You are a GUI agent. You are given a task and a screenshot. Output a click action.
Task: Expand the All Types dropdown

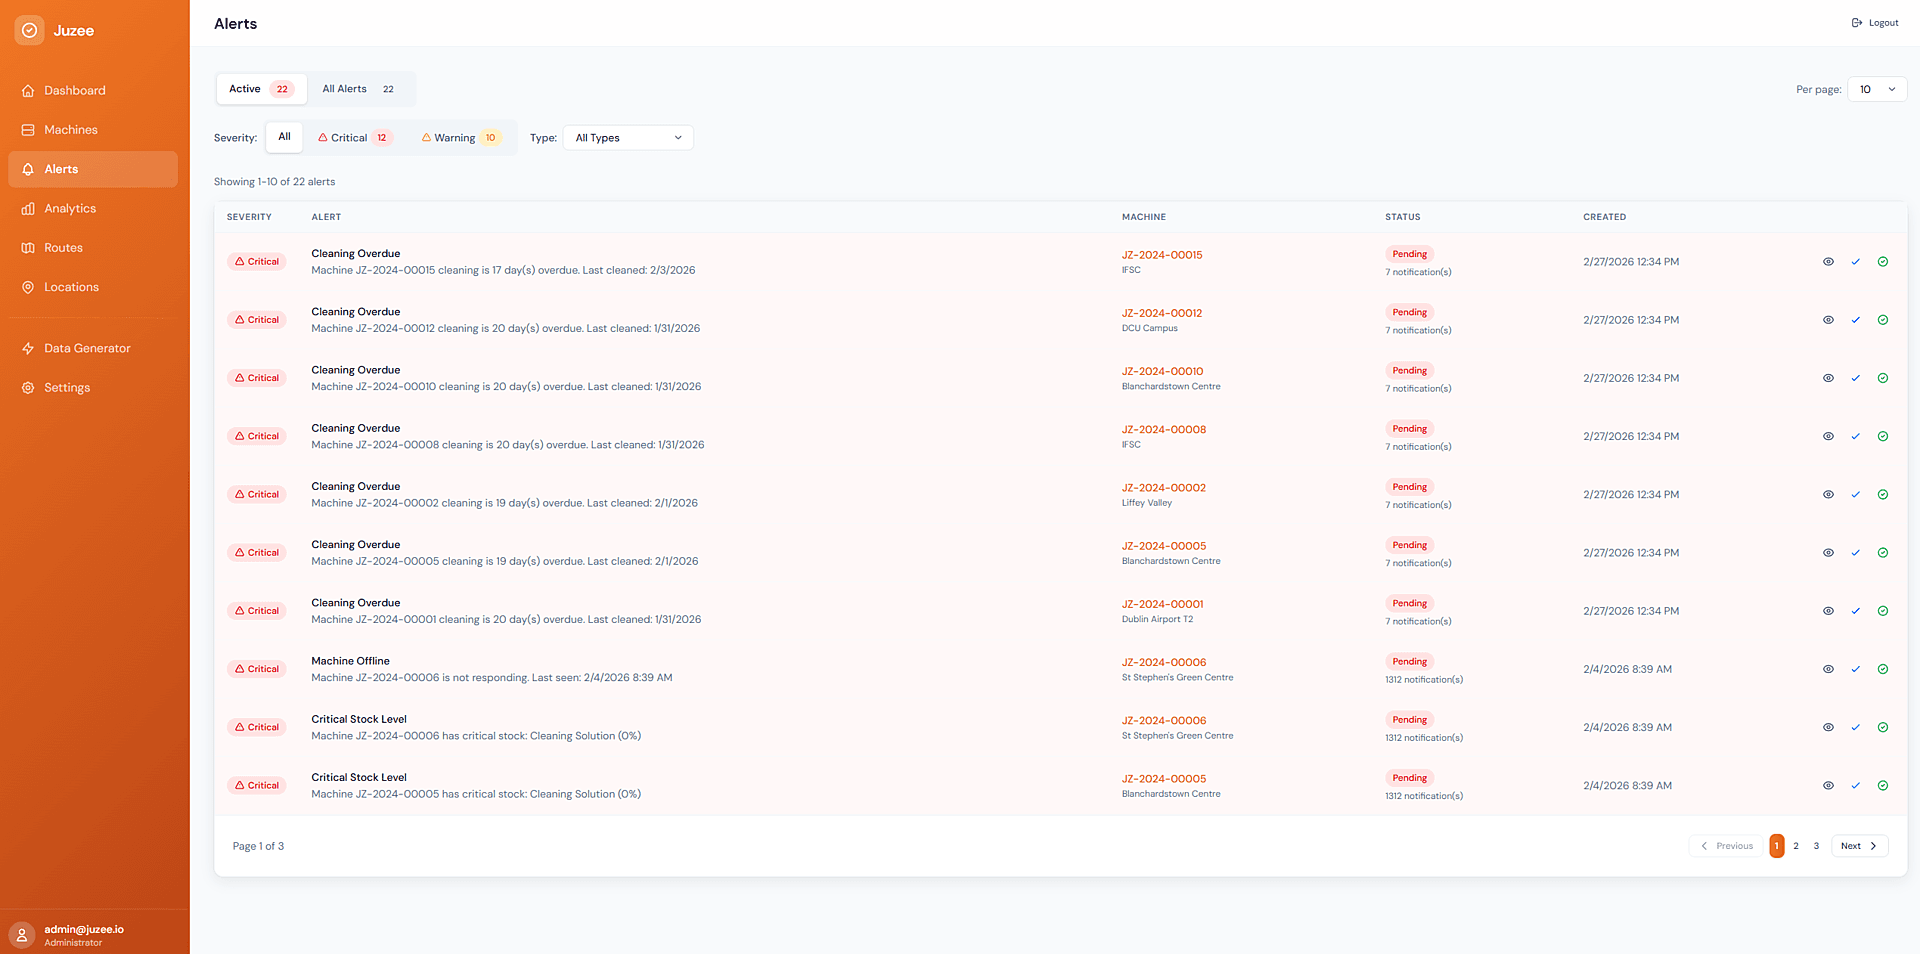click(628, 138)
